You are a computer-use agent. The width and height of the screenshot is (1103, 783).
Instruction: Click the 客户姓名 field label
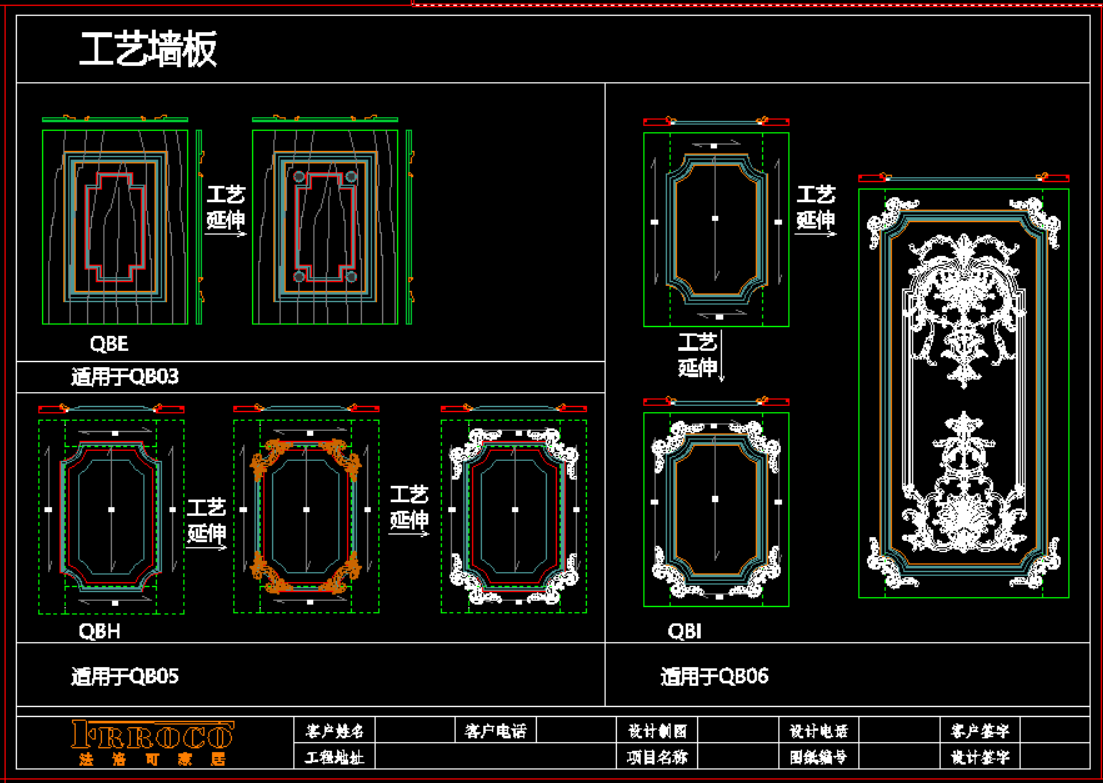[x=335, y=731]
